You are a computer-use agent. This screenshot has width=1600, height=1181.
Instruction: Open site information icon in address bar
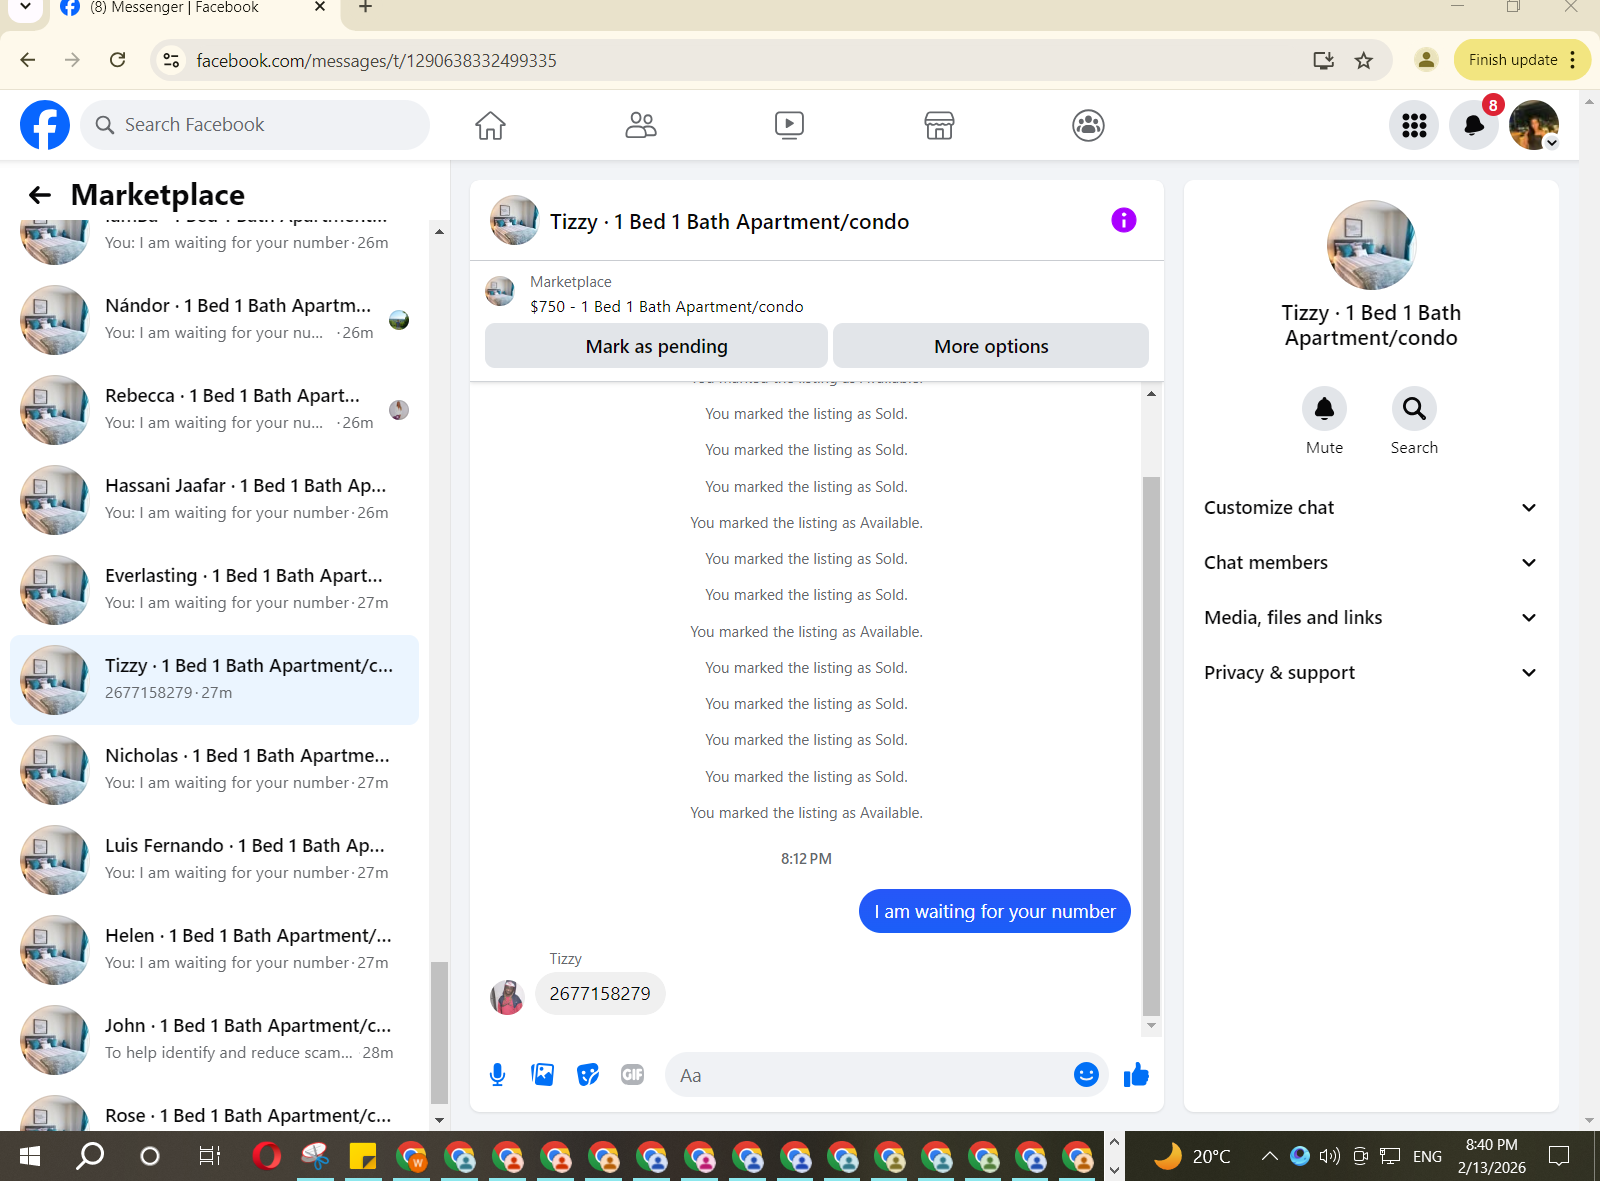pos(172,60)
